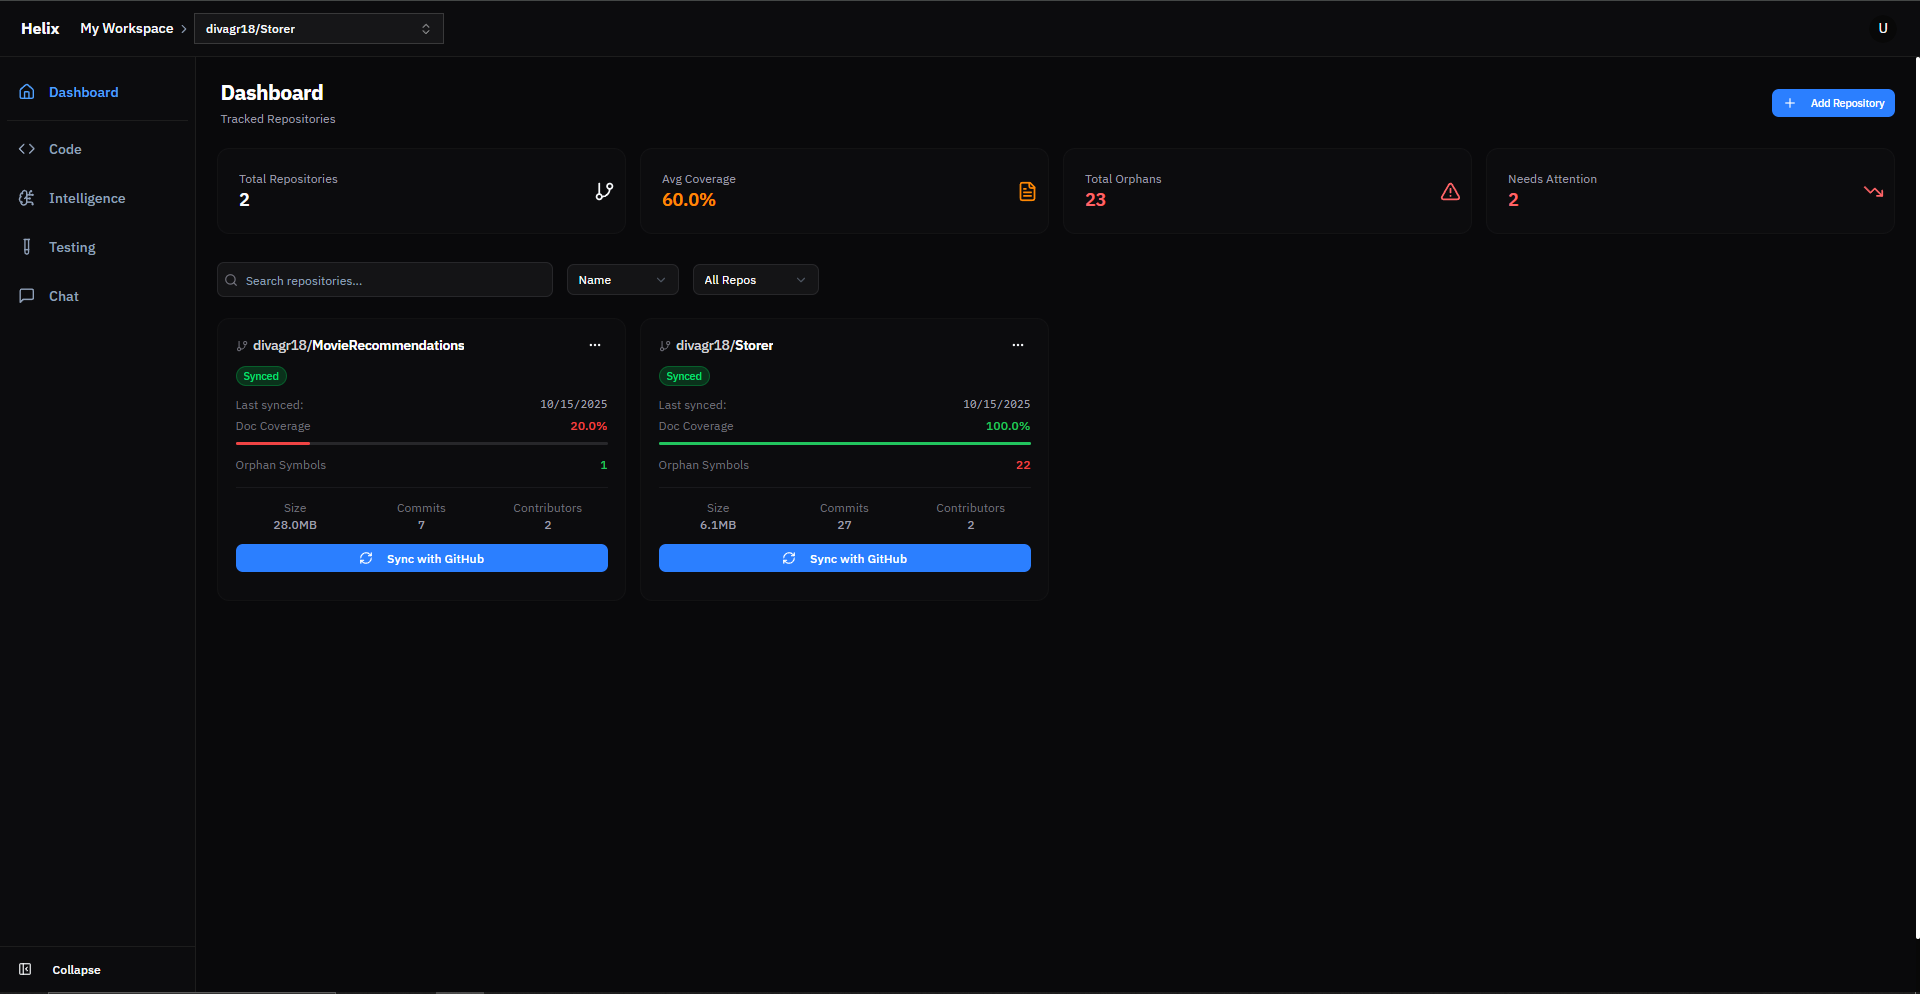
Task: Open the Name sort dropdown
Action: click(x=622, y=280)
